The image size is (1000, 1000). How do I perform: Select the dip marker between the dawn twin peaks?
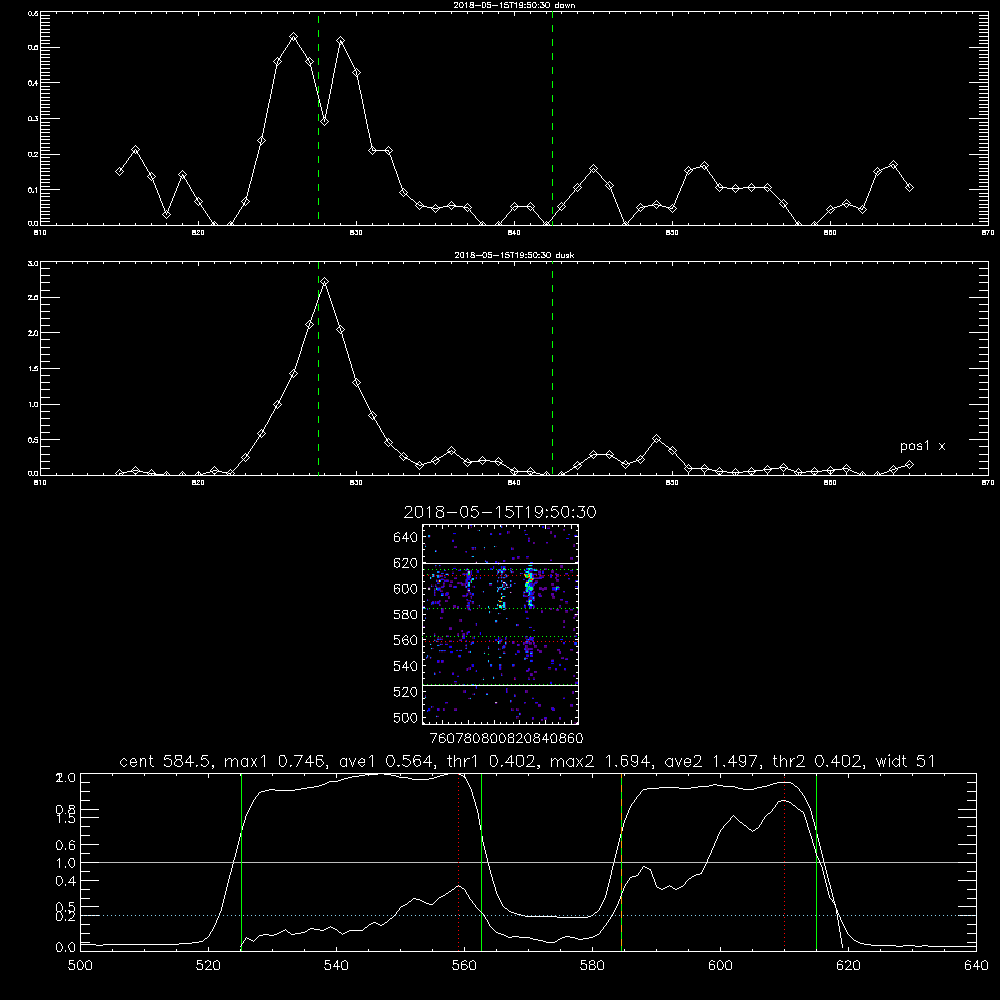coord(325,121)
